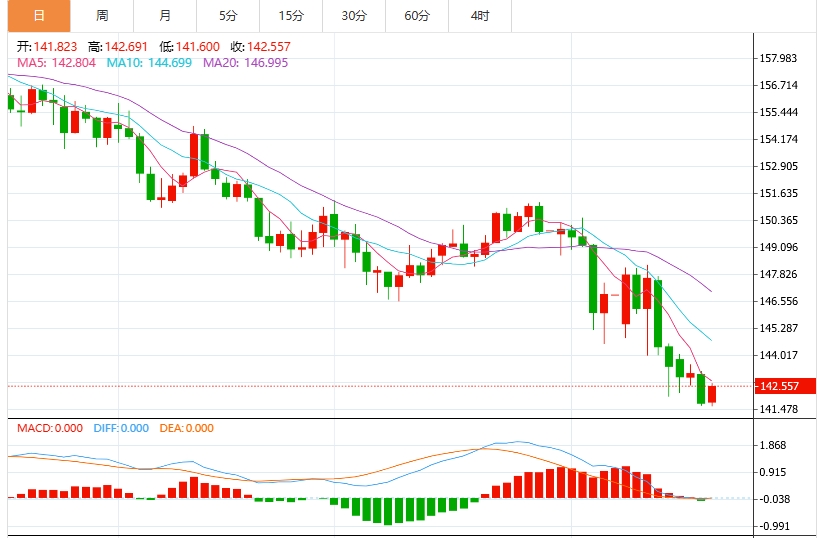
Task: Click the 低:141.600 low price value
Action: click(x=189, y=47)
